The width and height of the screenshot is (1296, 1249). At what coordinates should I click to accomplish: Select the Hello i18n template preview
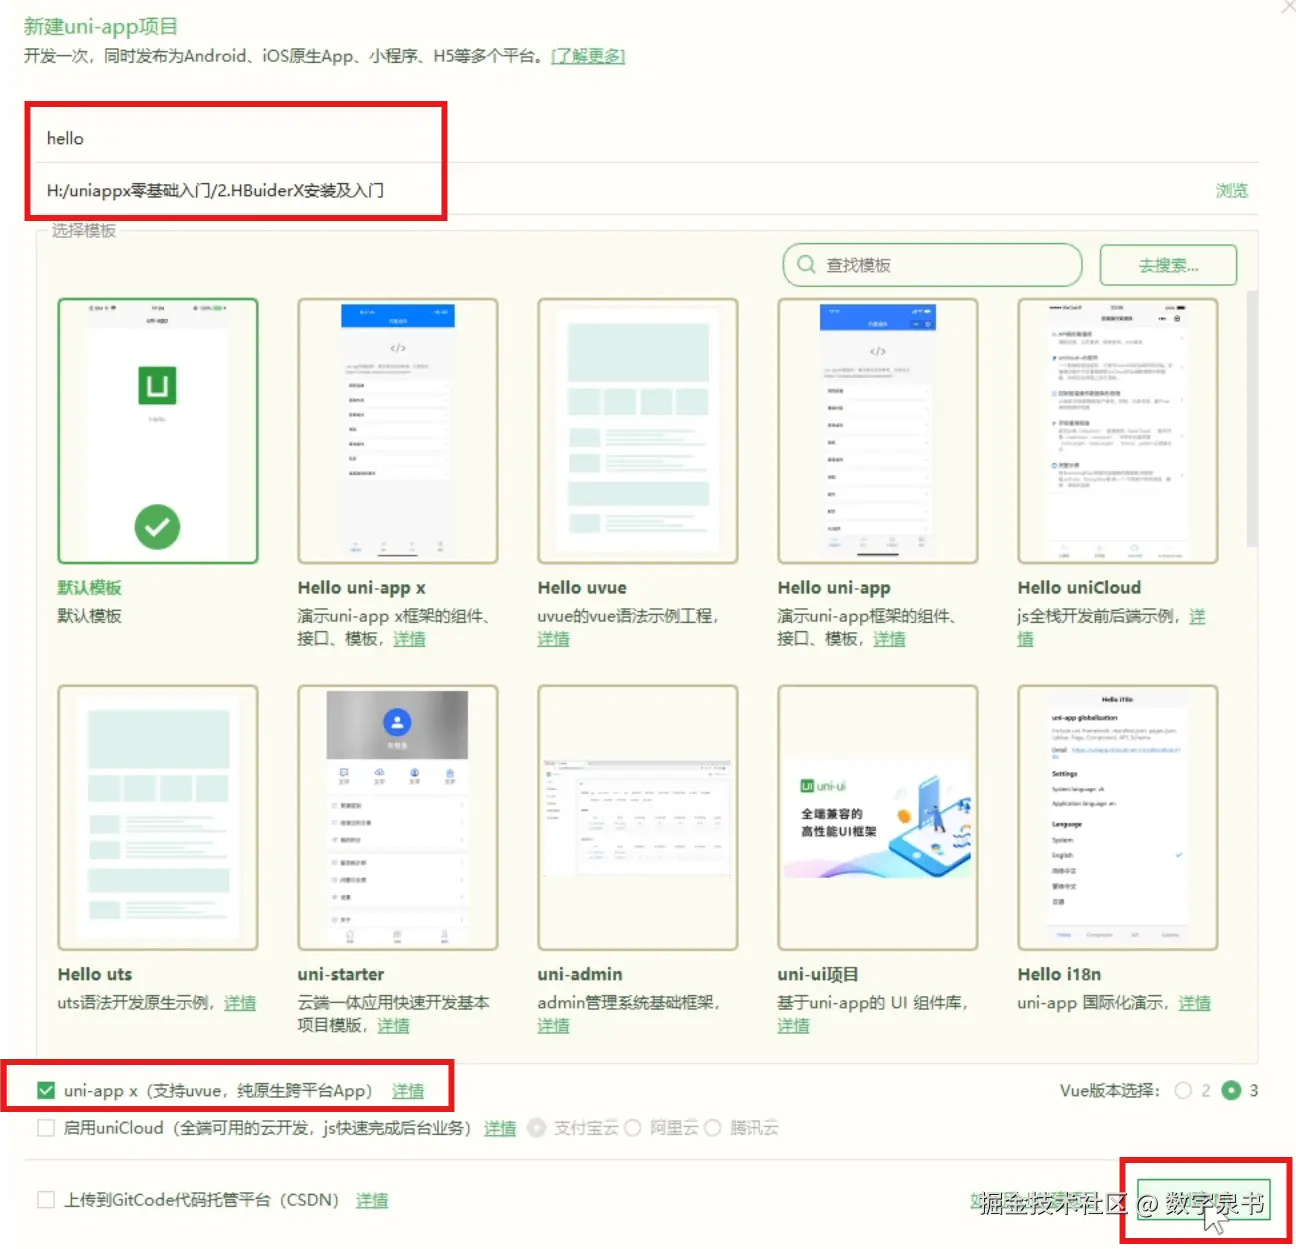click(1117, 815)
